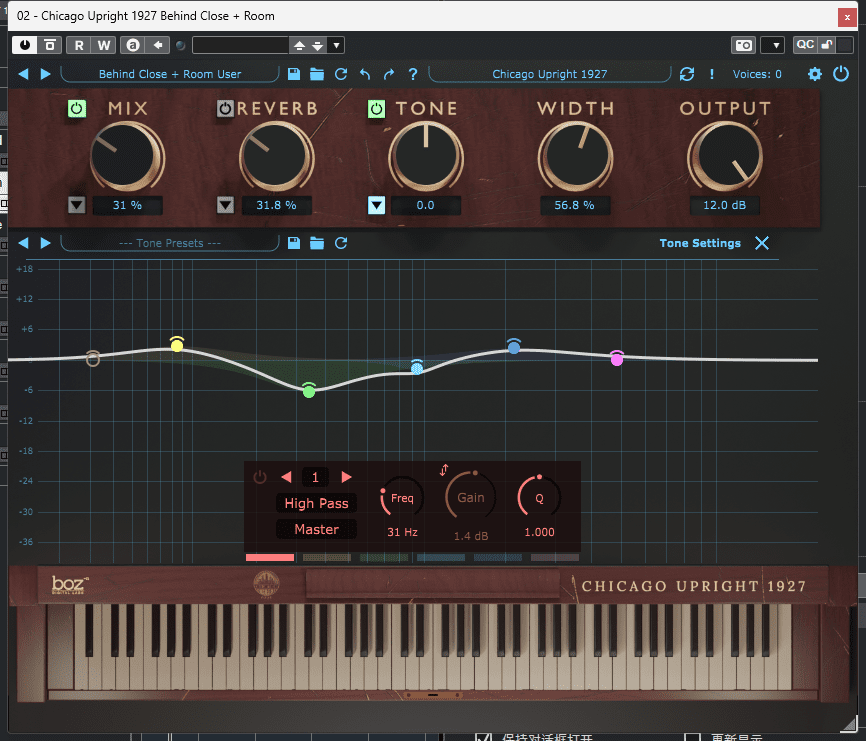Viewport: 866px width, 741px height.
Task: Click the OUTPUT 12.0 dB value field
Action: (x=725, y=205)
